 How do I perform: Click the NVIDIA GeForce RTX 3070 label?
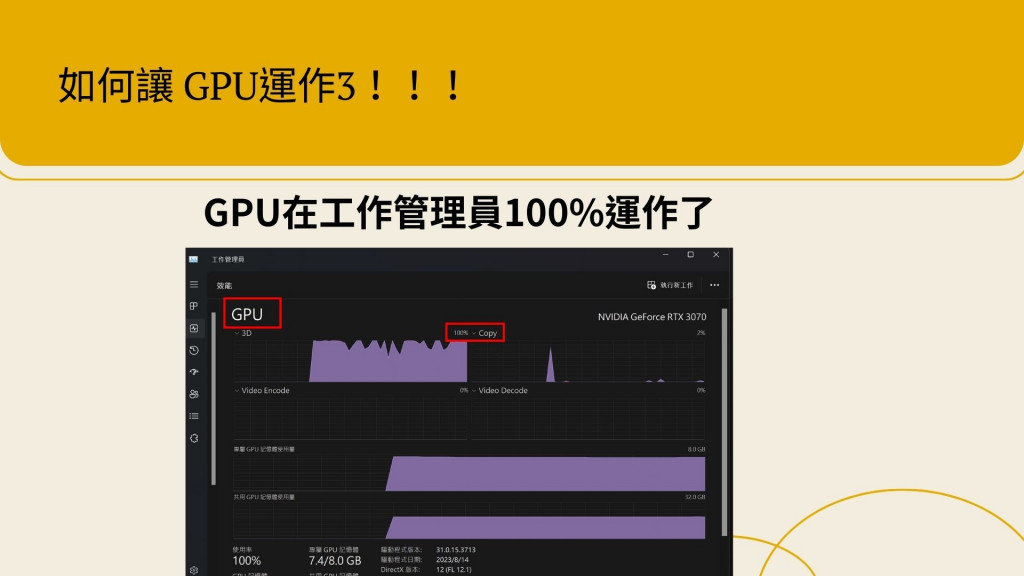[652, 317]
